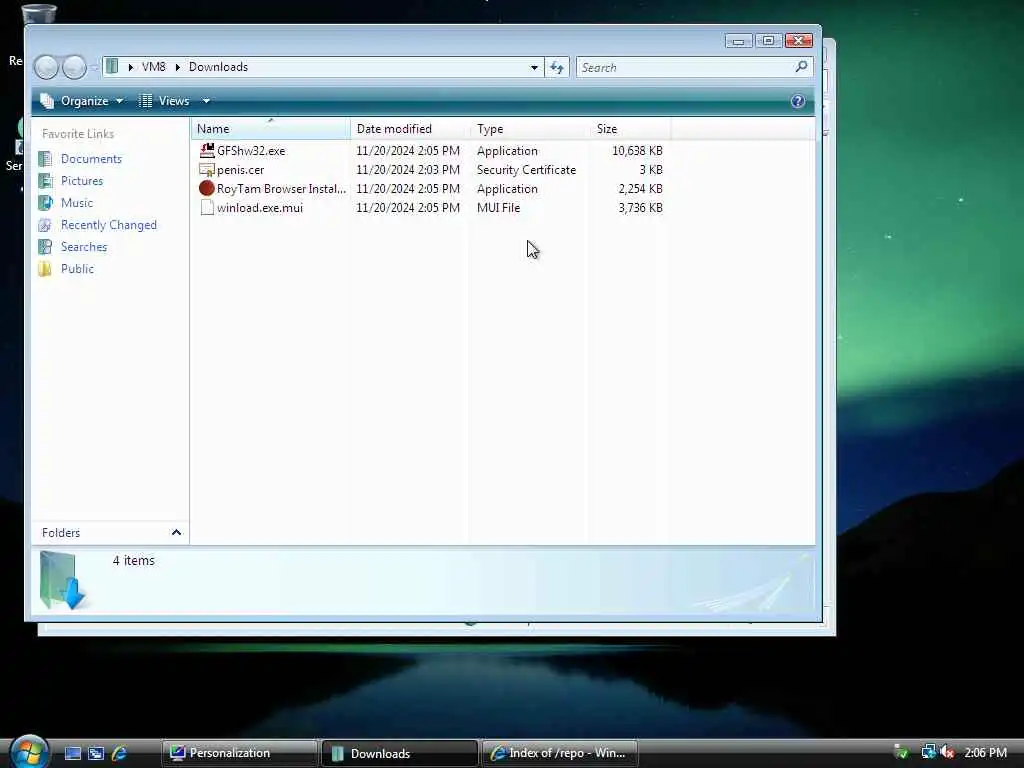Click the Music icon in Favorite Links
This screenshot has width=1024, height=768.
click(45, 203)
